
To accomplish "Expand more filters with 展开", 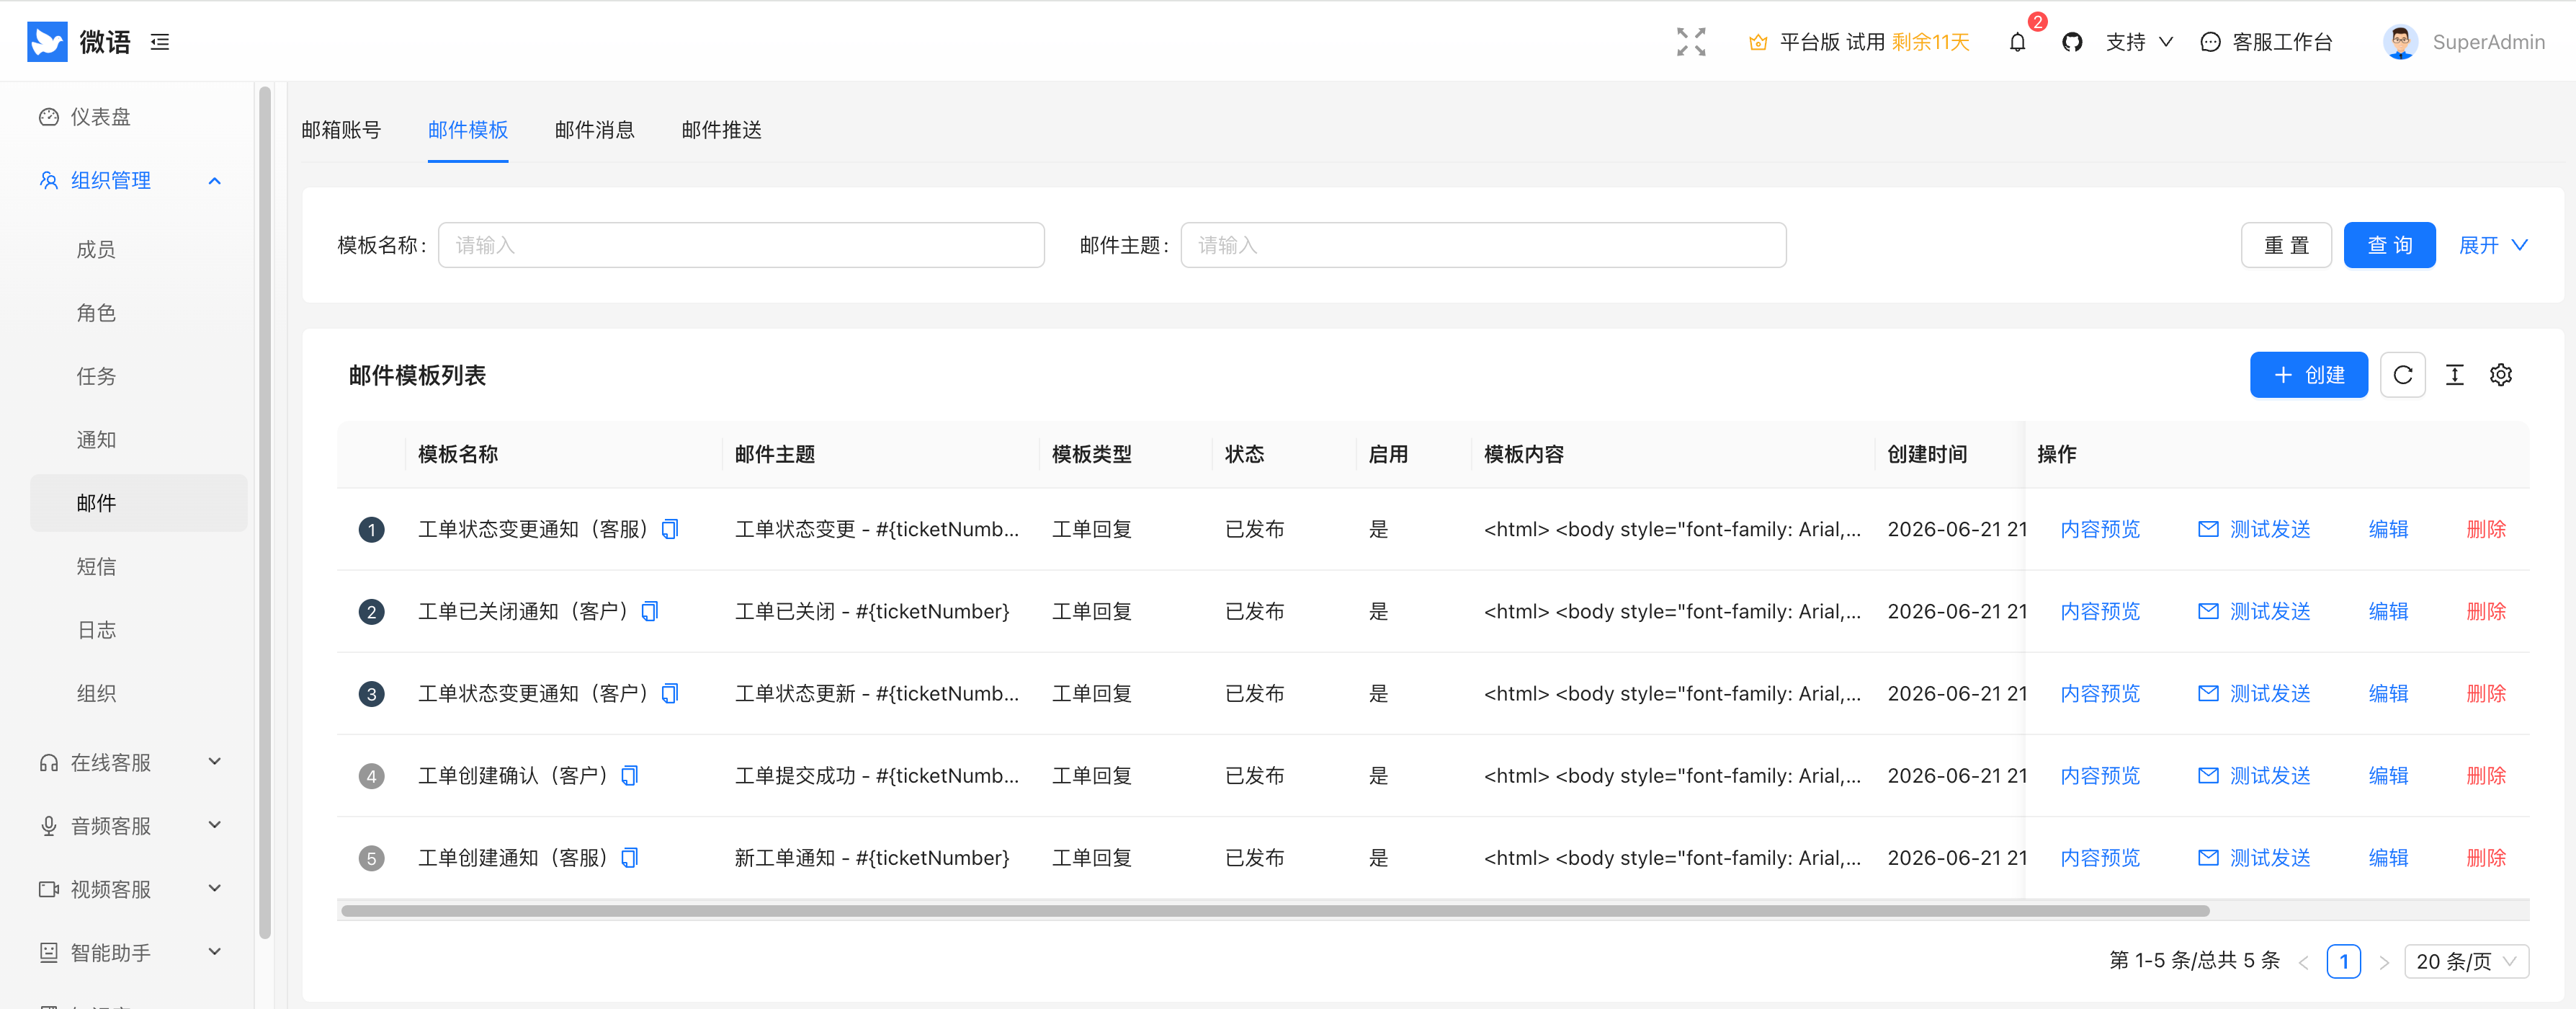I will point(2493,245).
